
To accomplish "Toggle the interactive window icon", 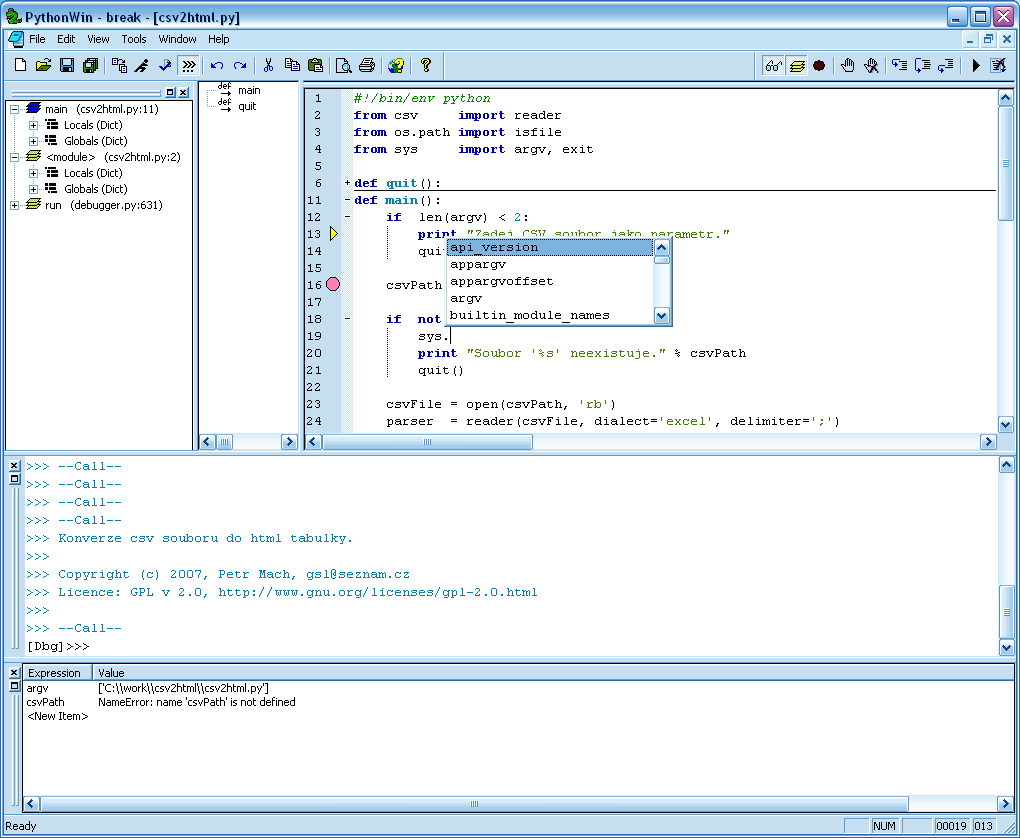I will click(188, 64).
